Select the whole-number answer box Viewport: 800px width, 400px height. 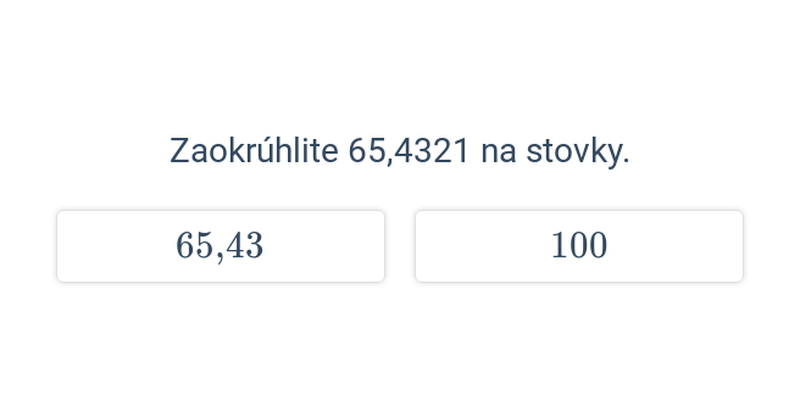point(579,246)
